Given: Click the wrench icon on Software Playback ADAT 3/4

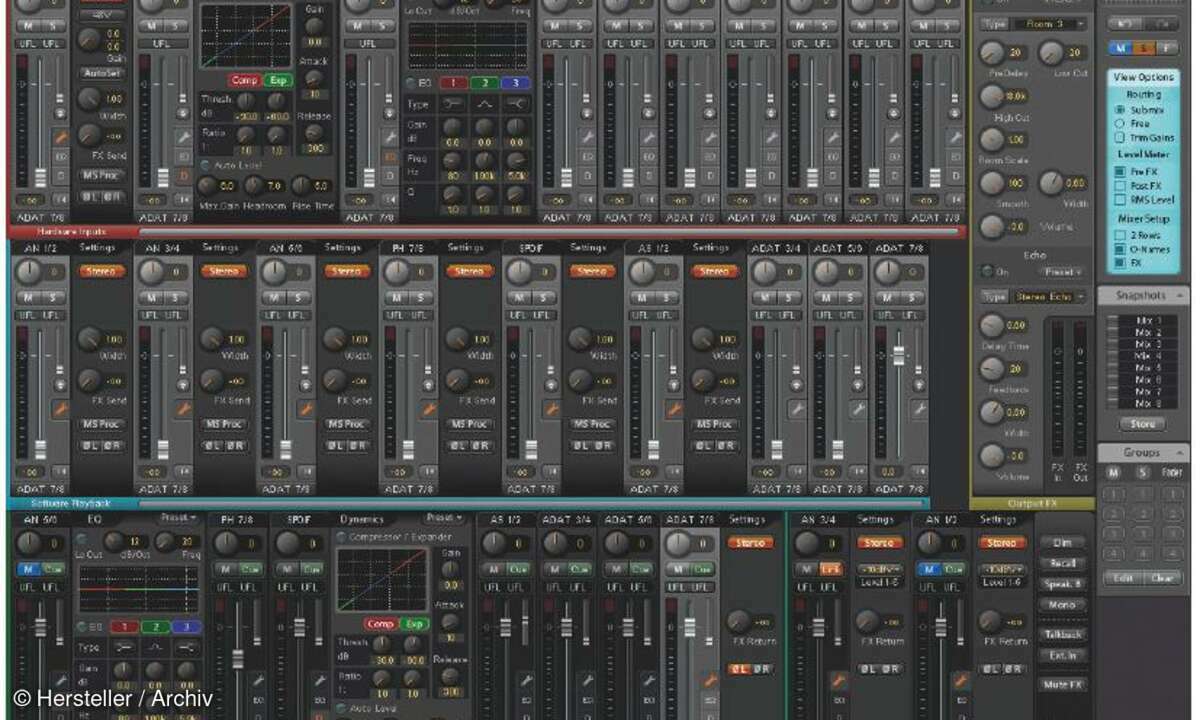Looking at the screenshot, I should tap(797, 409).
